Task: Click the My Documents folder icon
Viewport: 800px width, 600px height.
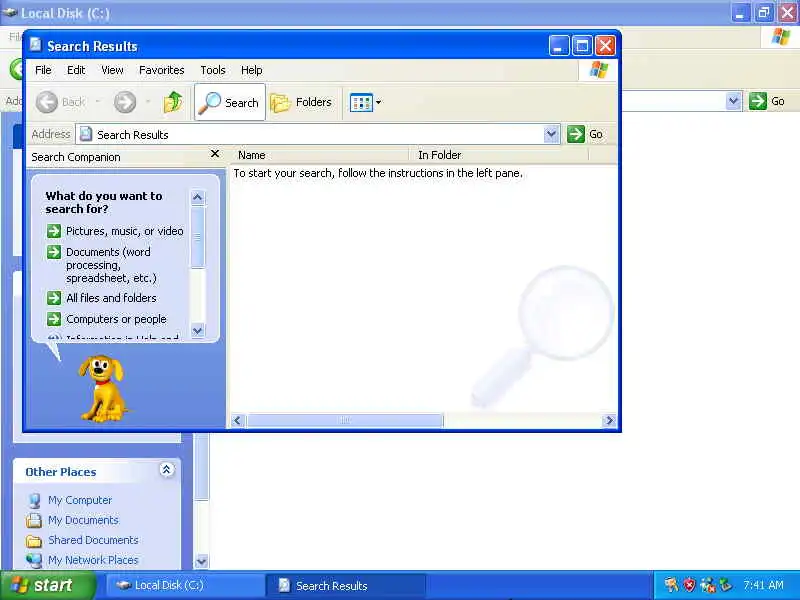Action: (34, 520)
